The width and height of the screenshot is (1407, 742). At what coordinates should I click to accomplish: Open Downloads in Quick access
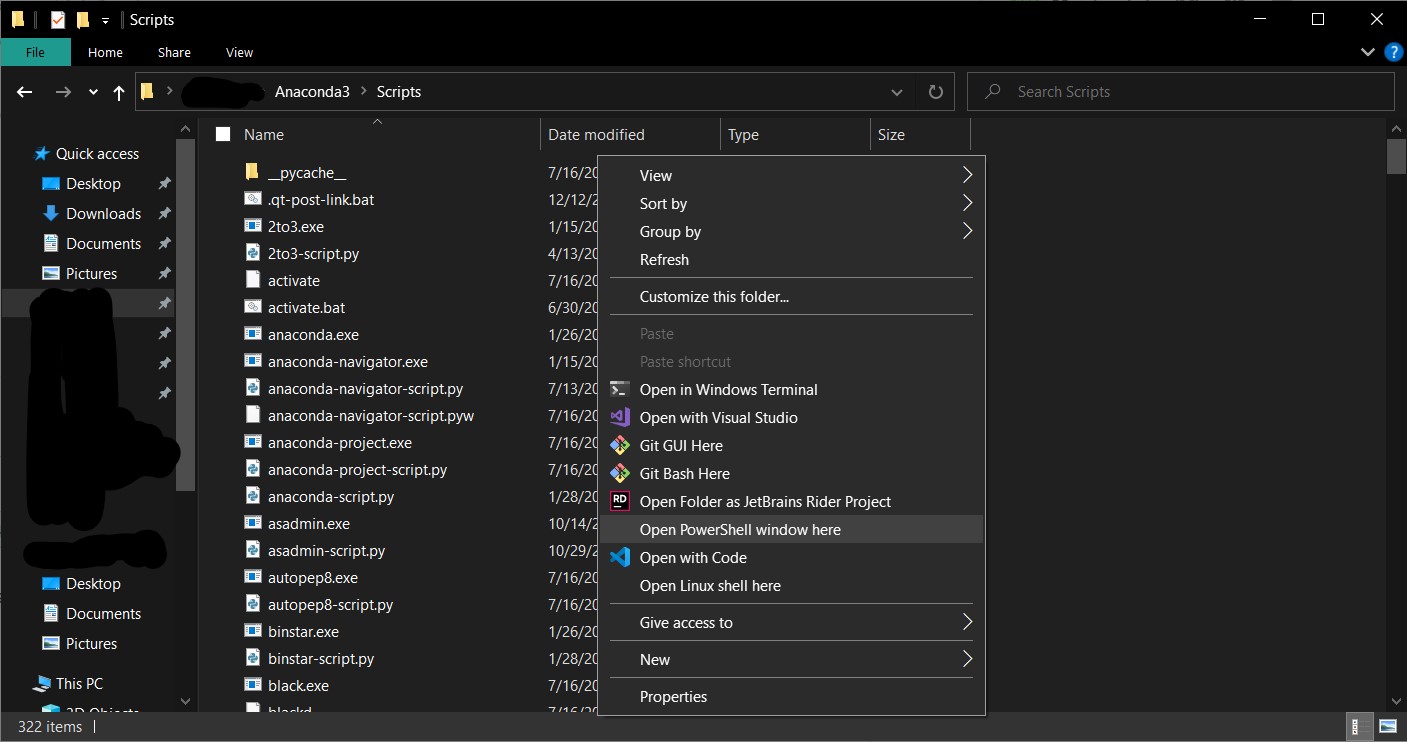coord(103,213)
